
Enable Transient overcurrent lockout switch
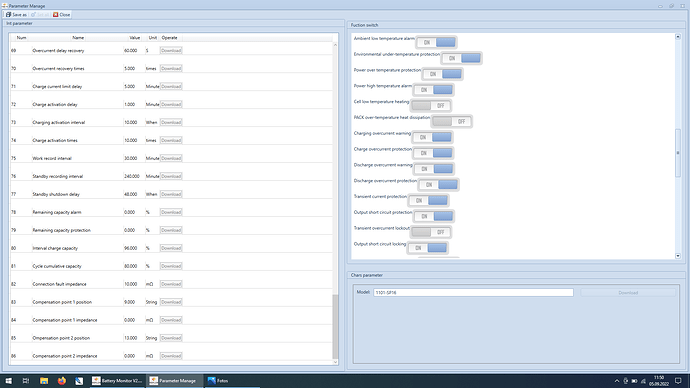click(x=430, y=232)
